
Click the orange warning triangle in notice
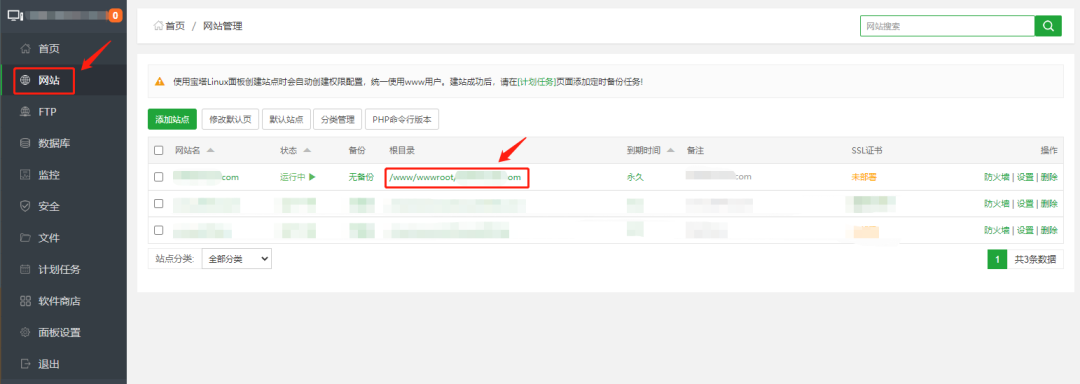(x=160, y=82)
